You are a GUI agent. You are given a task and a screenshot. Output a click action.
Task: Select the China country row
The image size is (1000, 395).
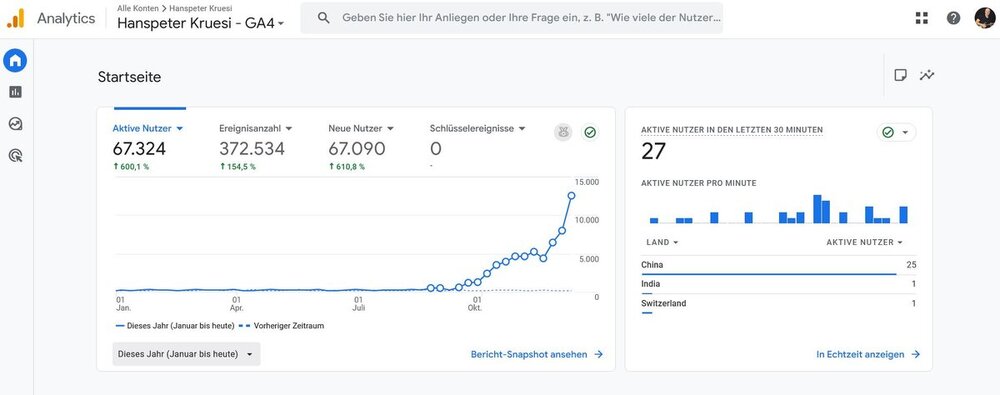(x=778, y=265)
